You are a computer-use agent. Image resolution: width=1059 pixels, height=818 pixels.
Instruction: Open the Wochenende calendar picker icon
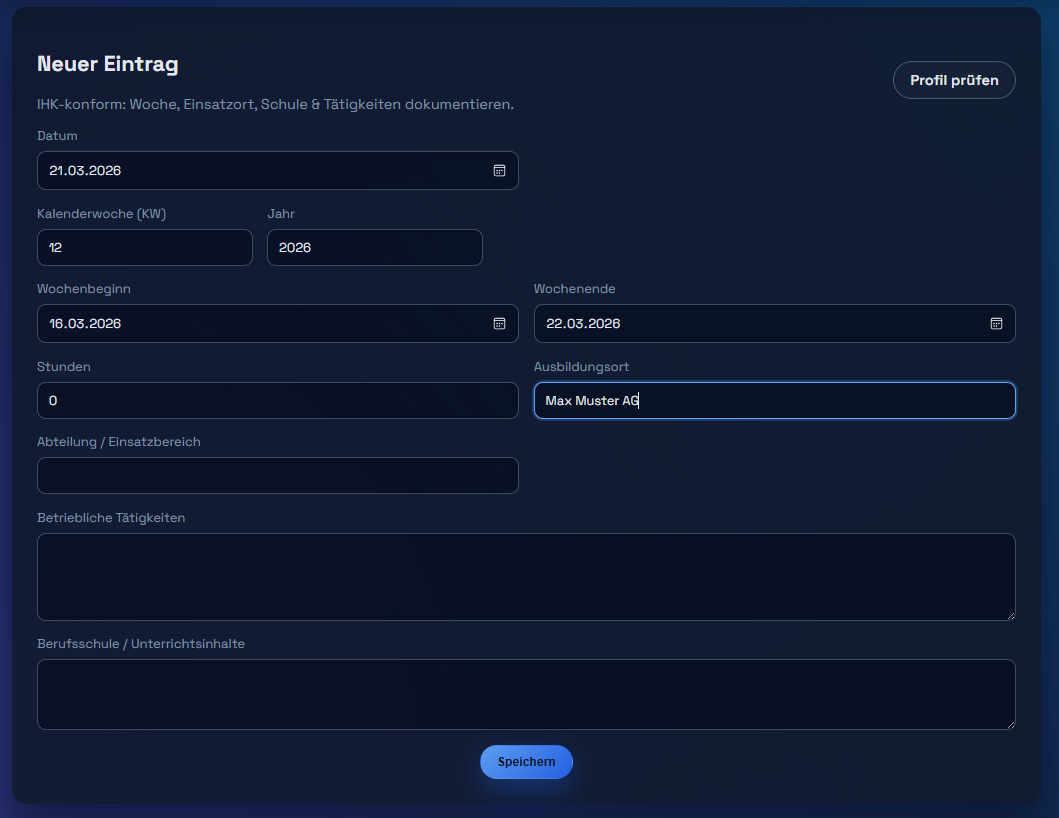[996, 324]
